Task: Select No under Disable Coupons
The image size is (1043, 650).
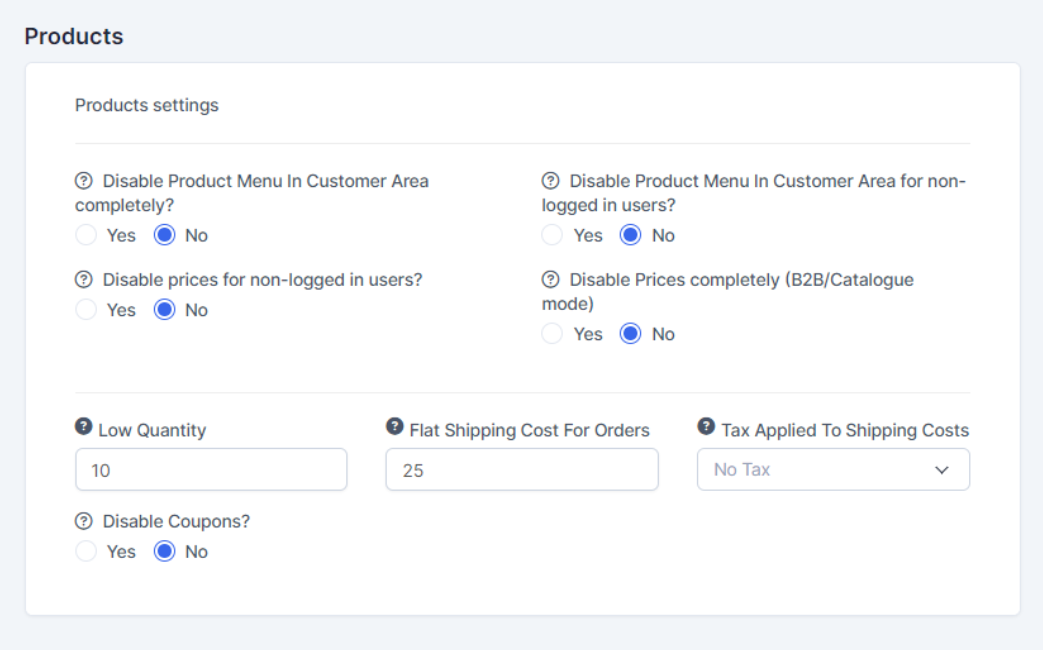Action: (164, 551)
